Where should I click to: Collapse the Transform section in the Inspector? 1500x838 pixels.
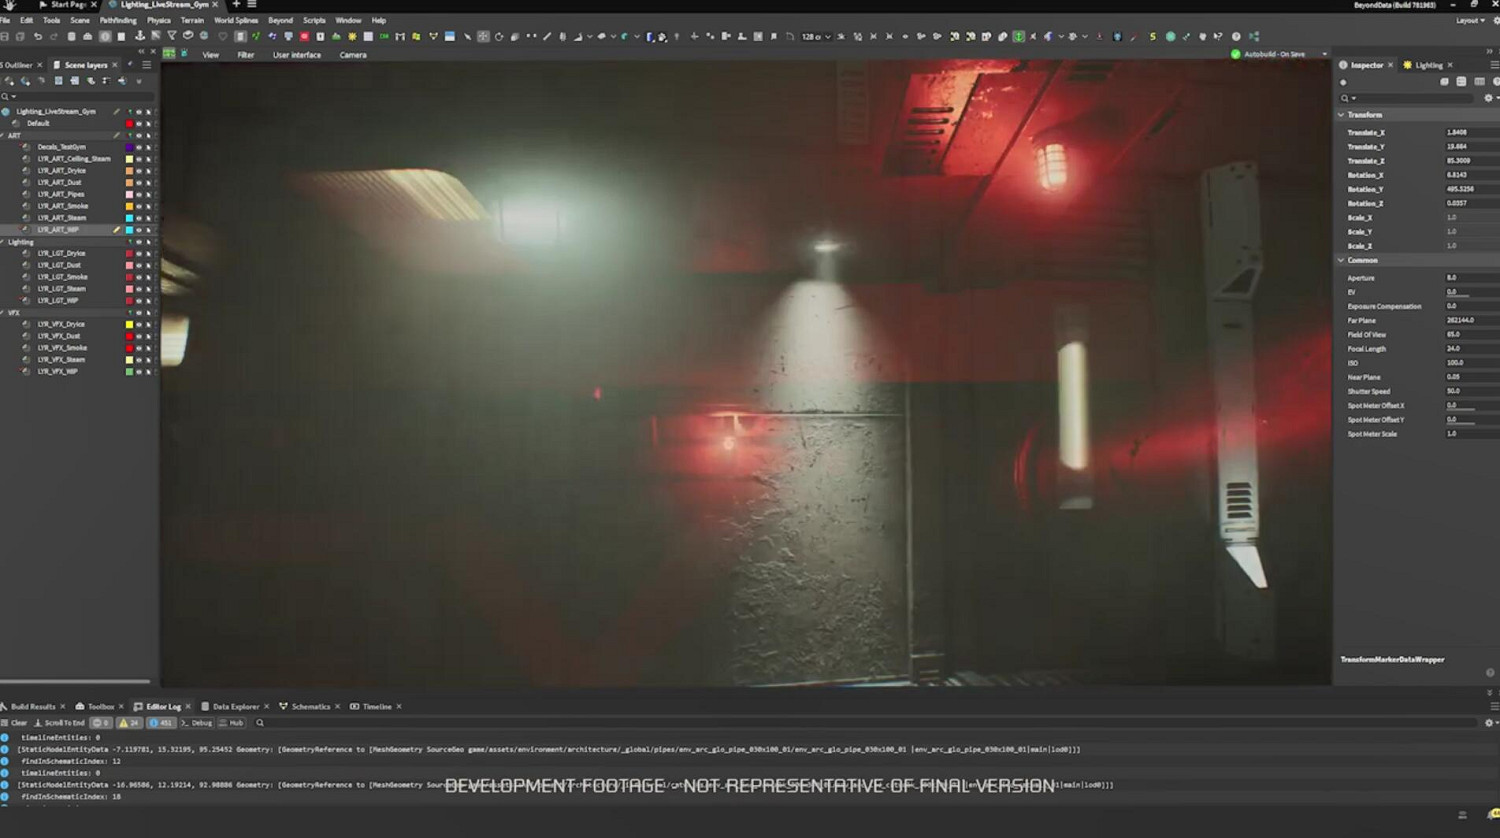click(x=1342, y=115)
